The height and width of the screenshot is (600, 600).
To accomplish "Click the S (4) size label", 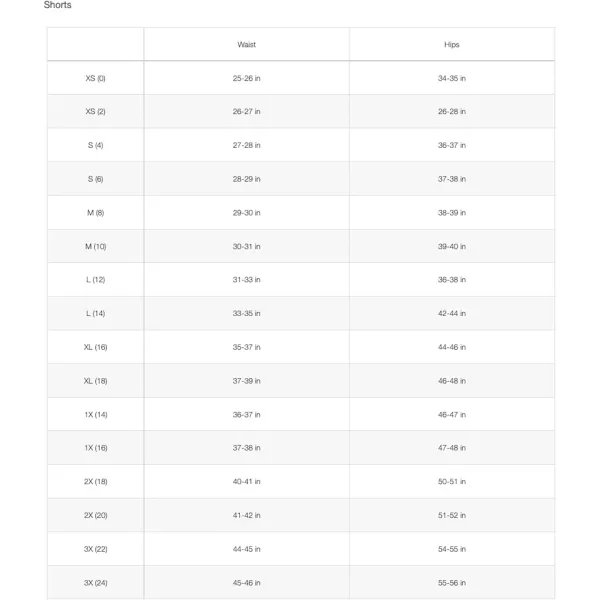I will coord(96,145).
